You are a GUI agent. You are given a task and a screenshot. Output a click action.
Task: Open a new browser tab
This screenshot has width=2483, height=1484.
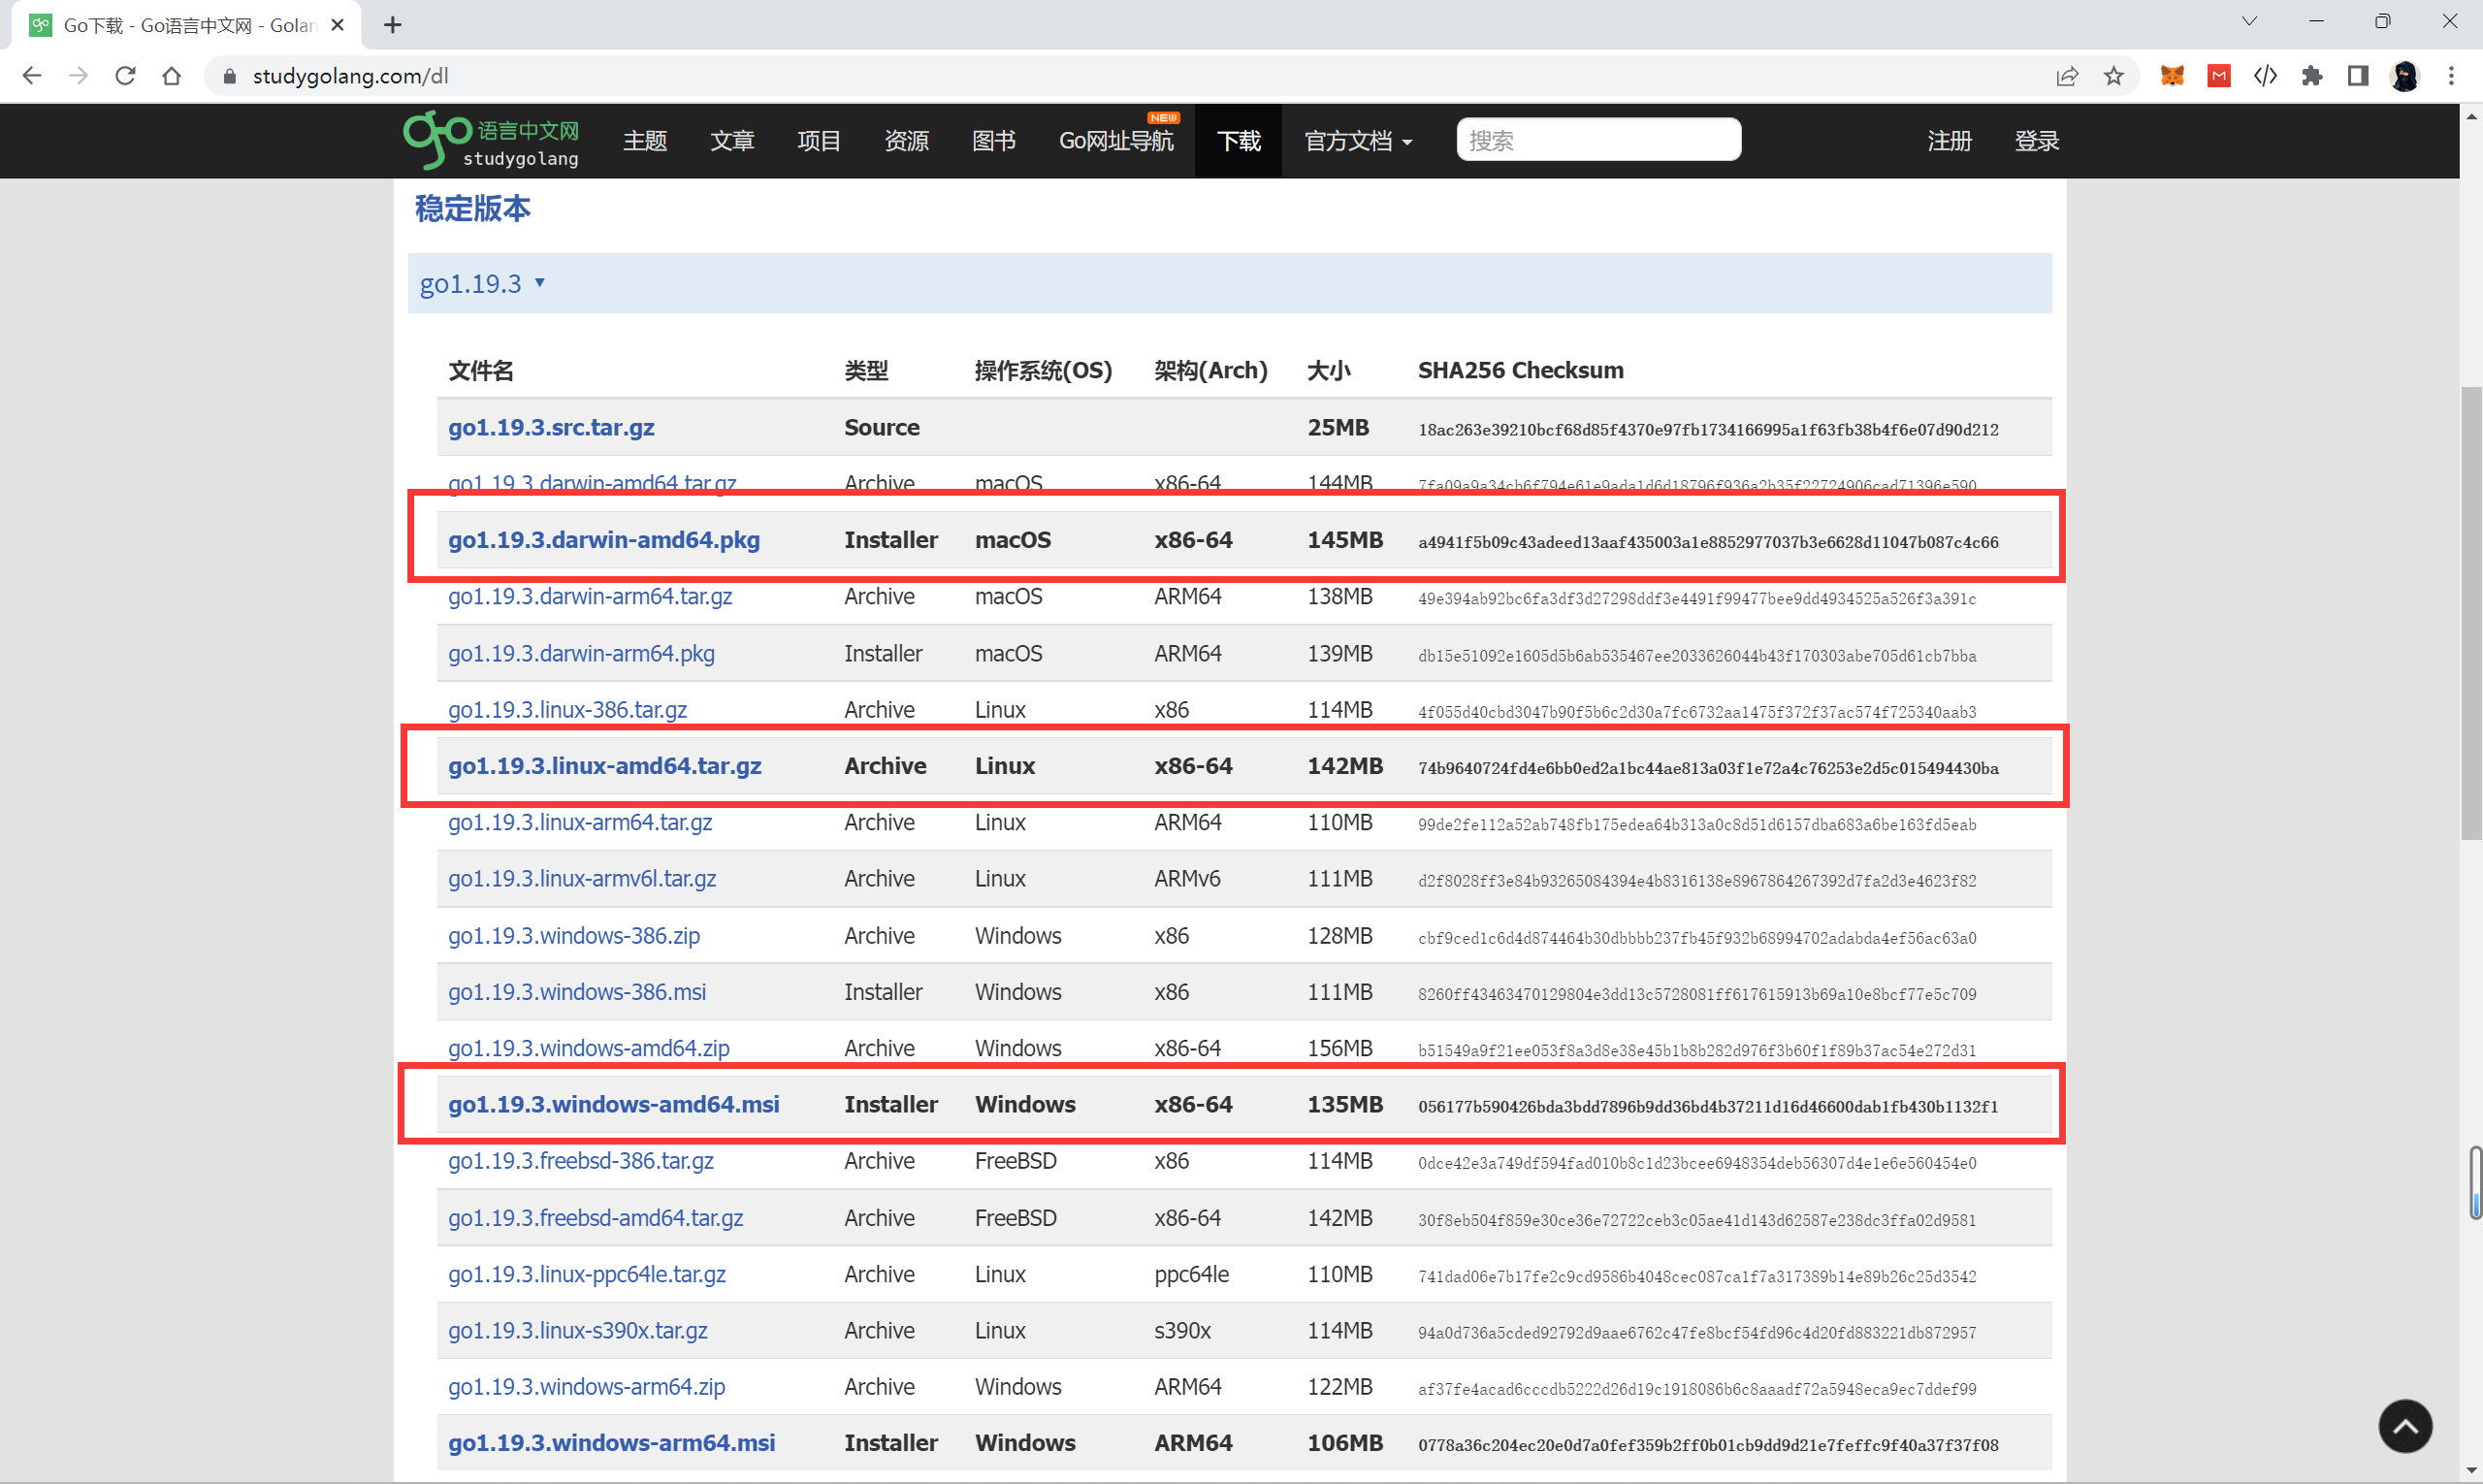(x=393, y=25)
